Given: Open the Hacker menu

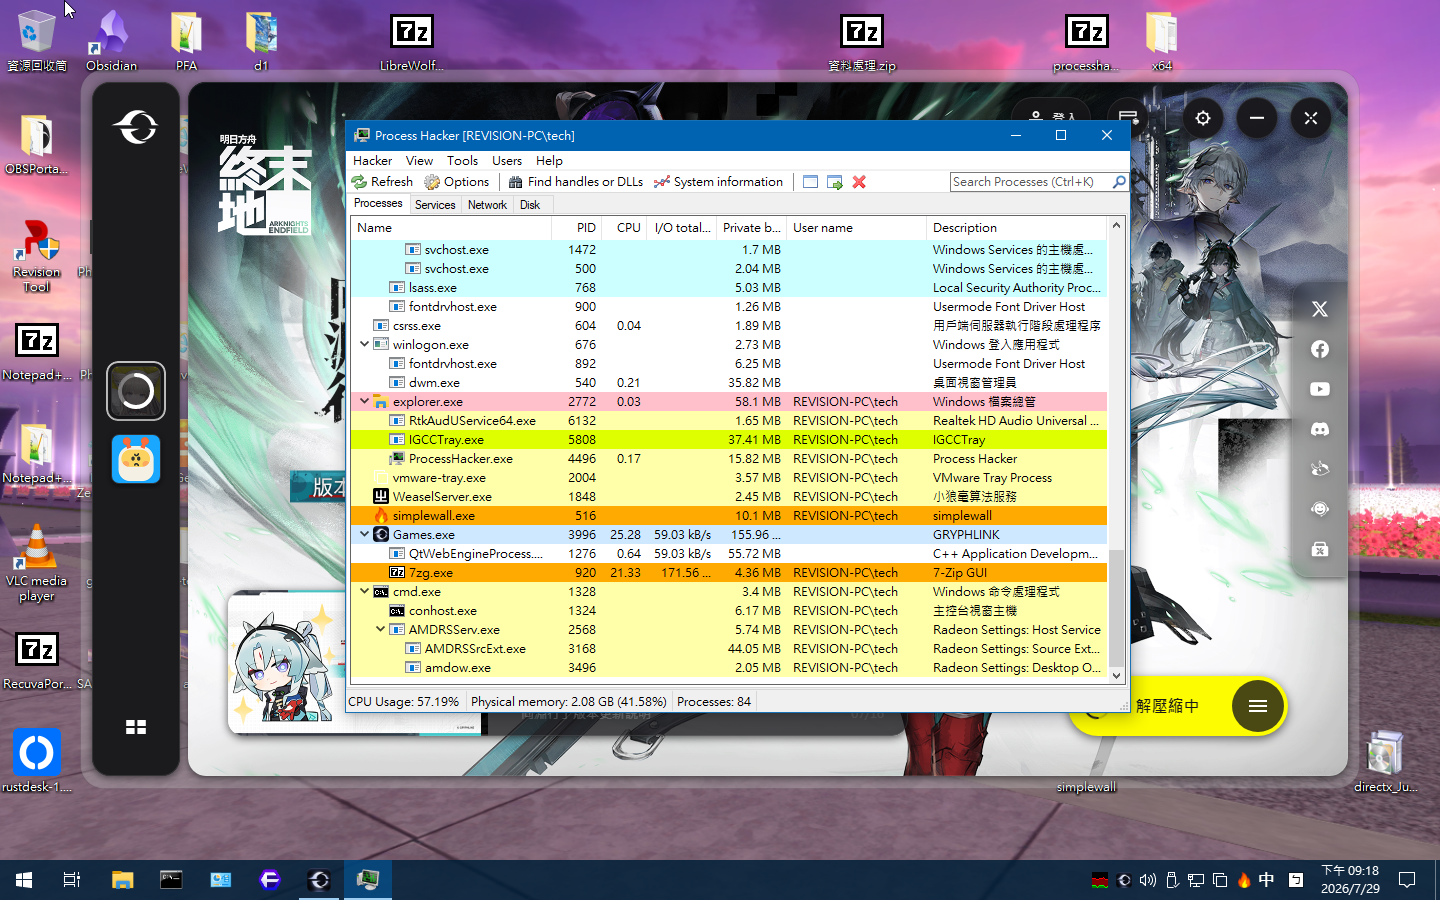Looking at the screenshot, I should point(372,161).
